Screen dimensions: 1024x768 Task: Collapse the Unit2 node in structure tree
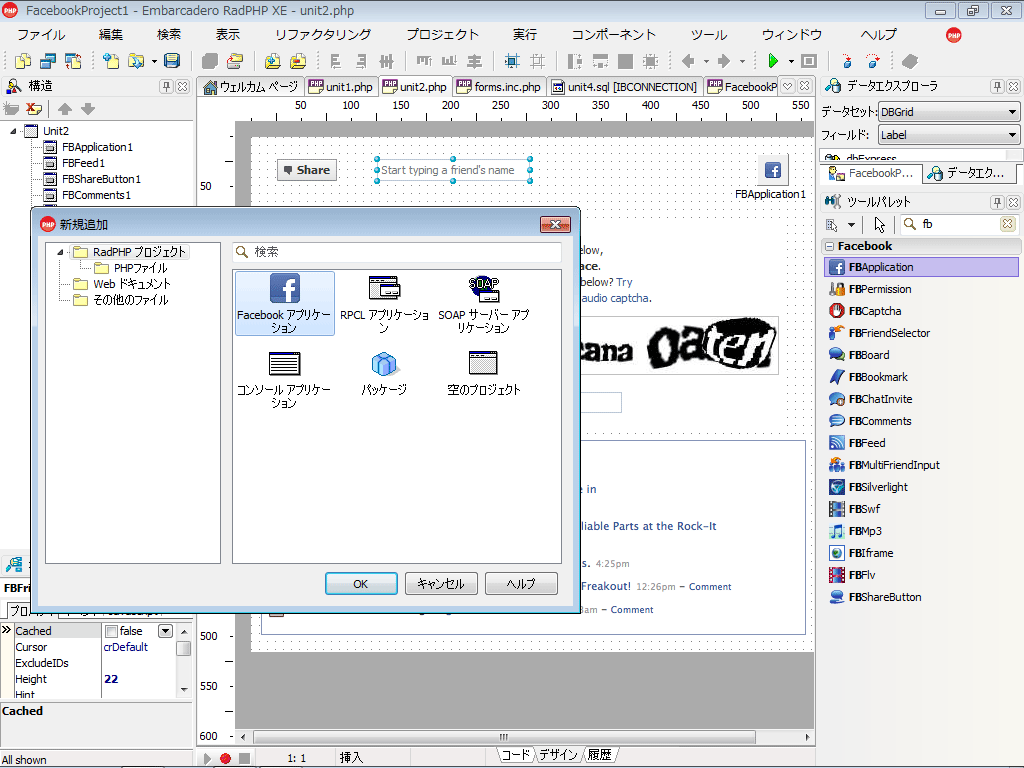pyautogui.click(x=13, y=131)
